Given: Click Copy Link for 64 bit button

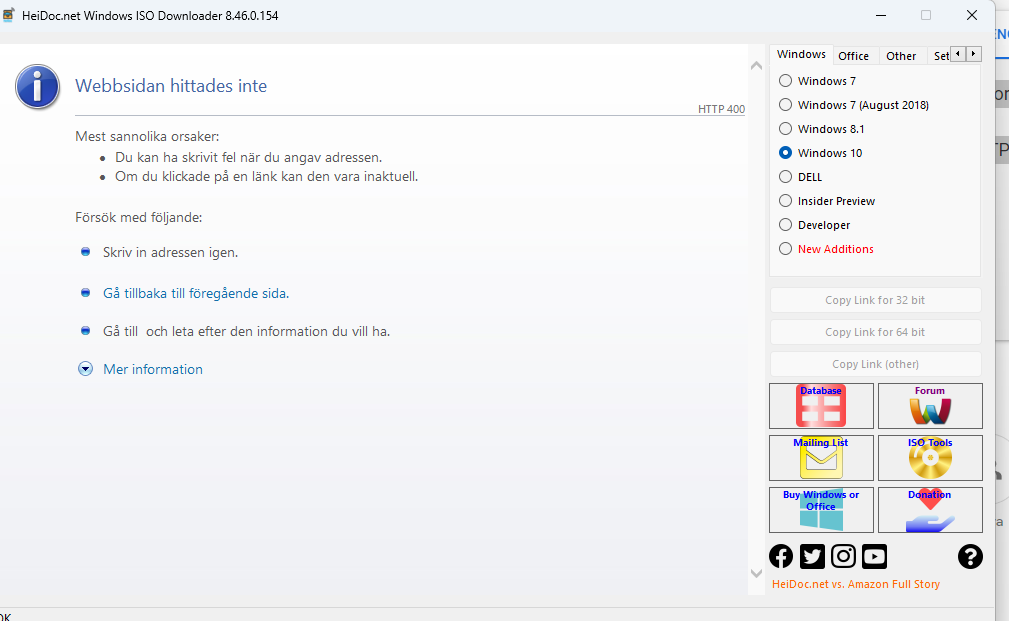Looking at the screenshot, I should pos(875,332).
